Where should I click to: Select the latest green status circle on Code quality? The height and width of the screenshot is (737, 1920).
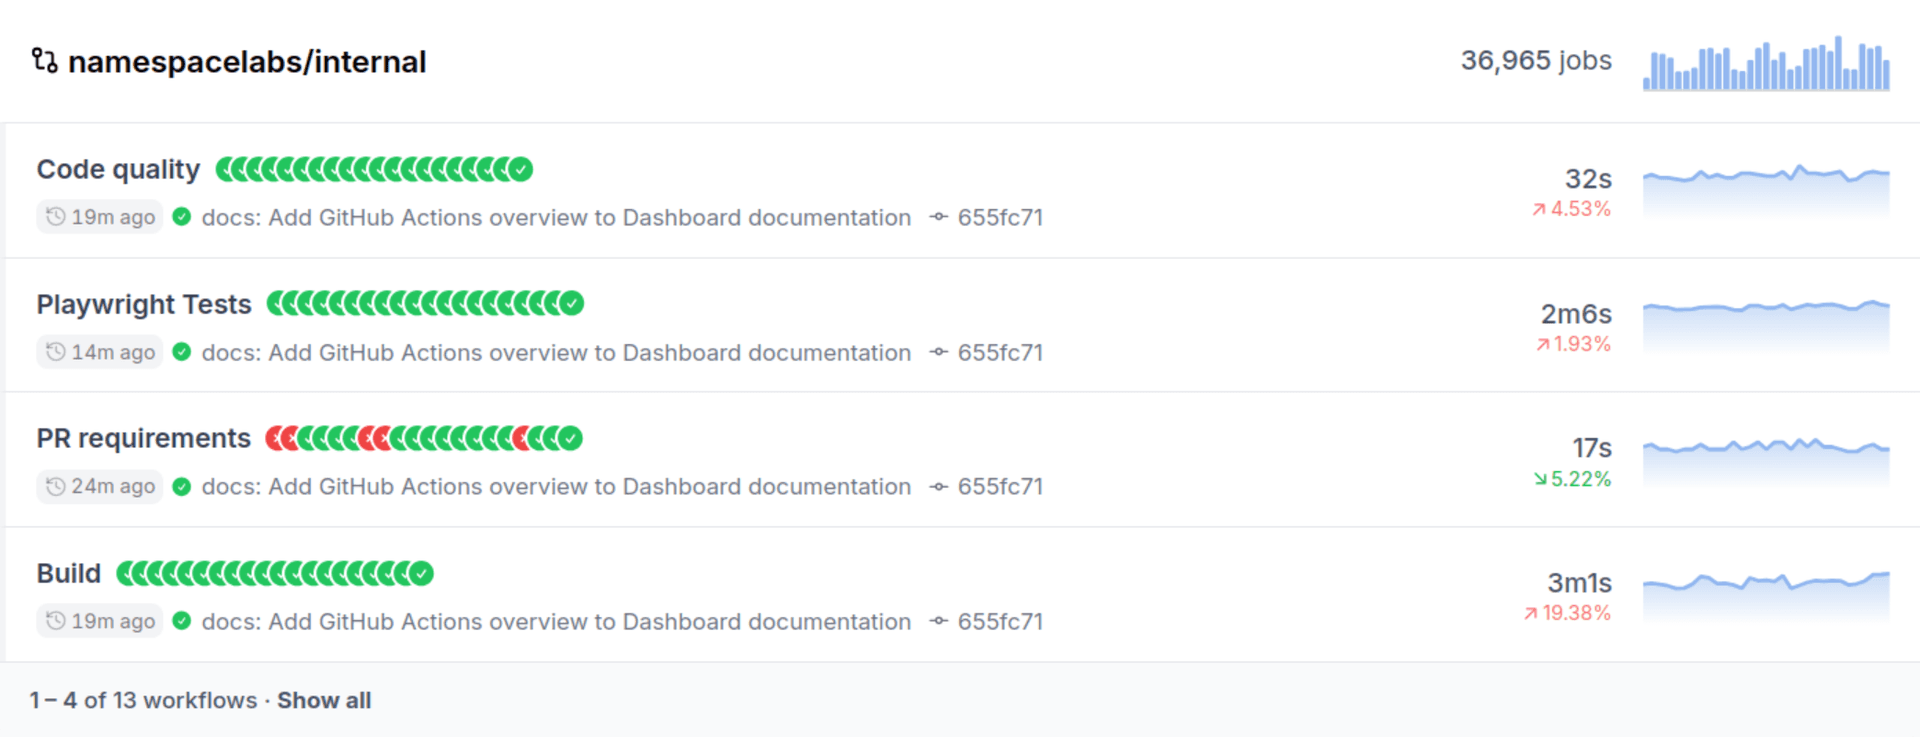pyautogui.click(x=521, y=169)
